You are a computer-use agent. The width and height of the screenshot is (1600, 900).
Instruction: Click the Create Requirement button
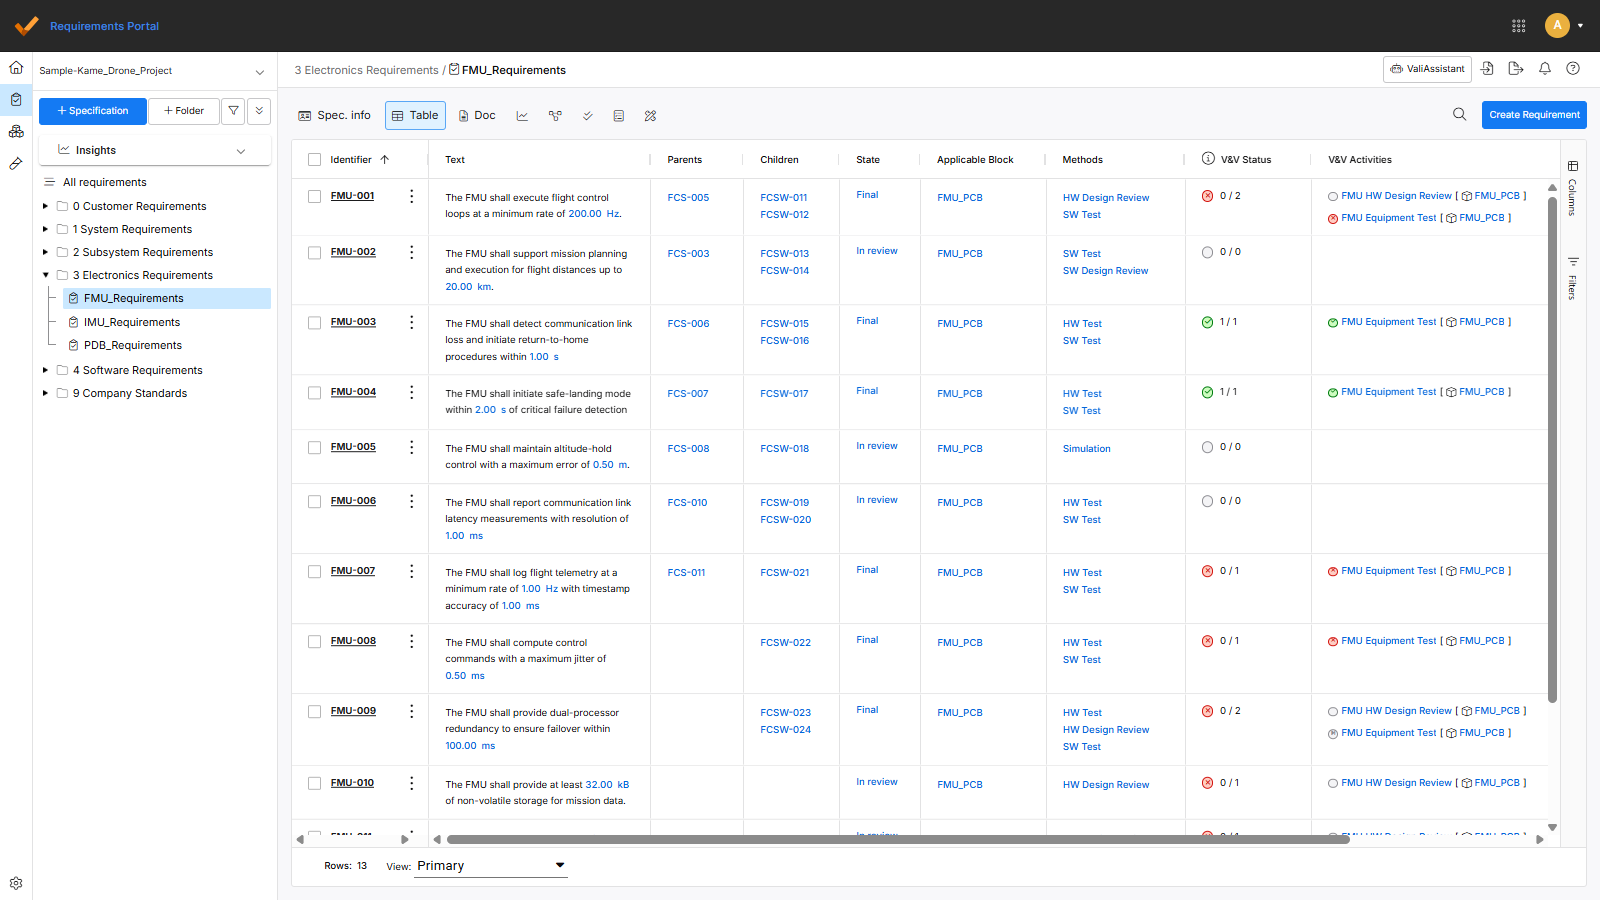tap(1533, 115)
